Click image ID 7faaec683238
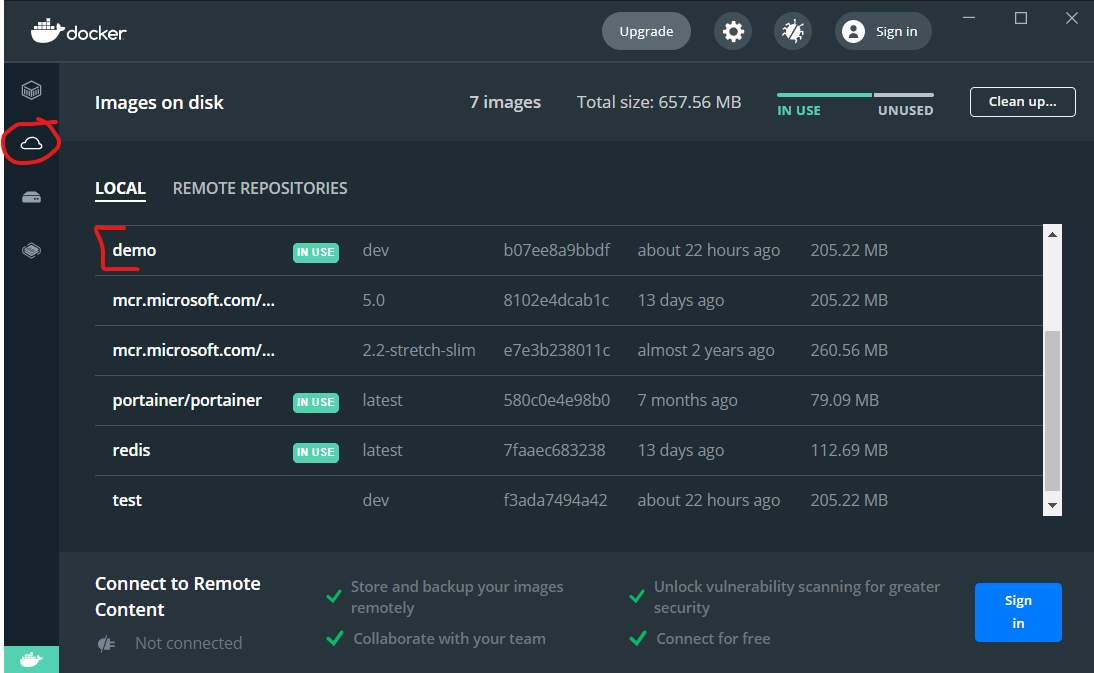This screenshot has height=673, width=1094. (x=555, y=451)
